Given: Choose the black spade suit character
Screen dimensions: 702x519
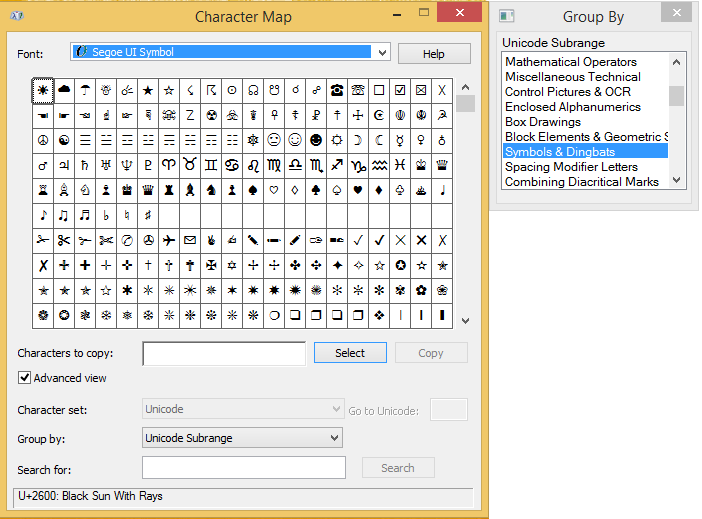Looking at the screenshot, I should [x=253, y=190].
